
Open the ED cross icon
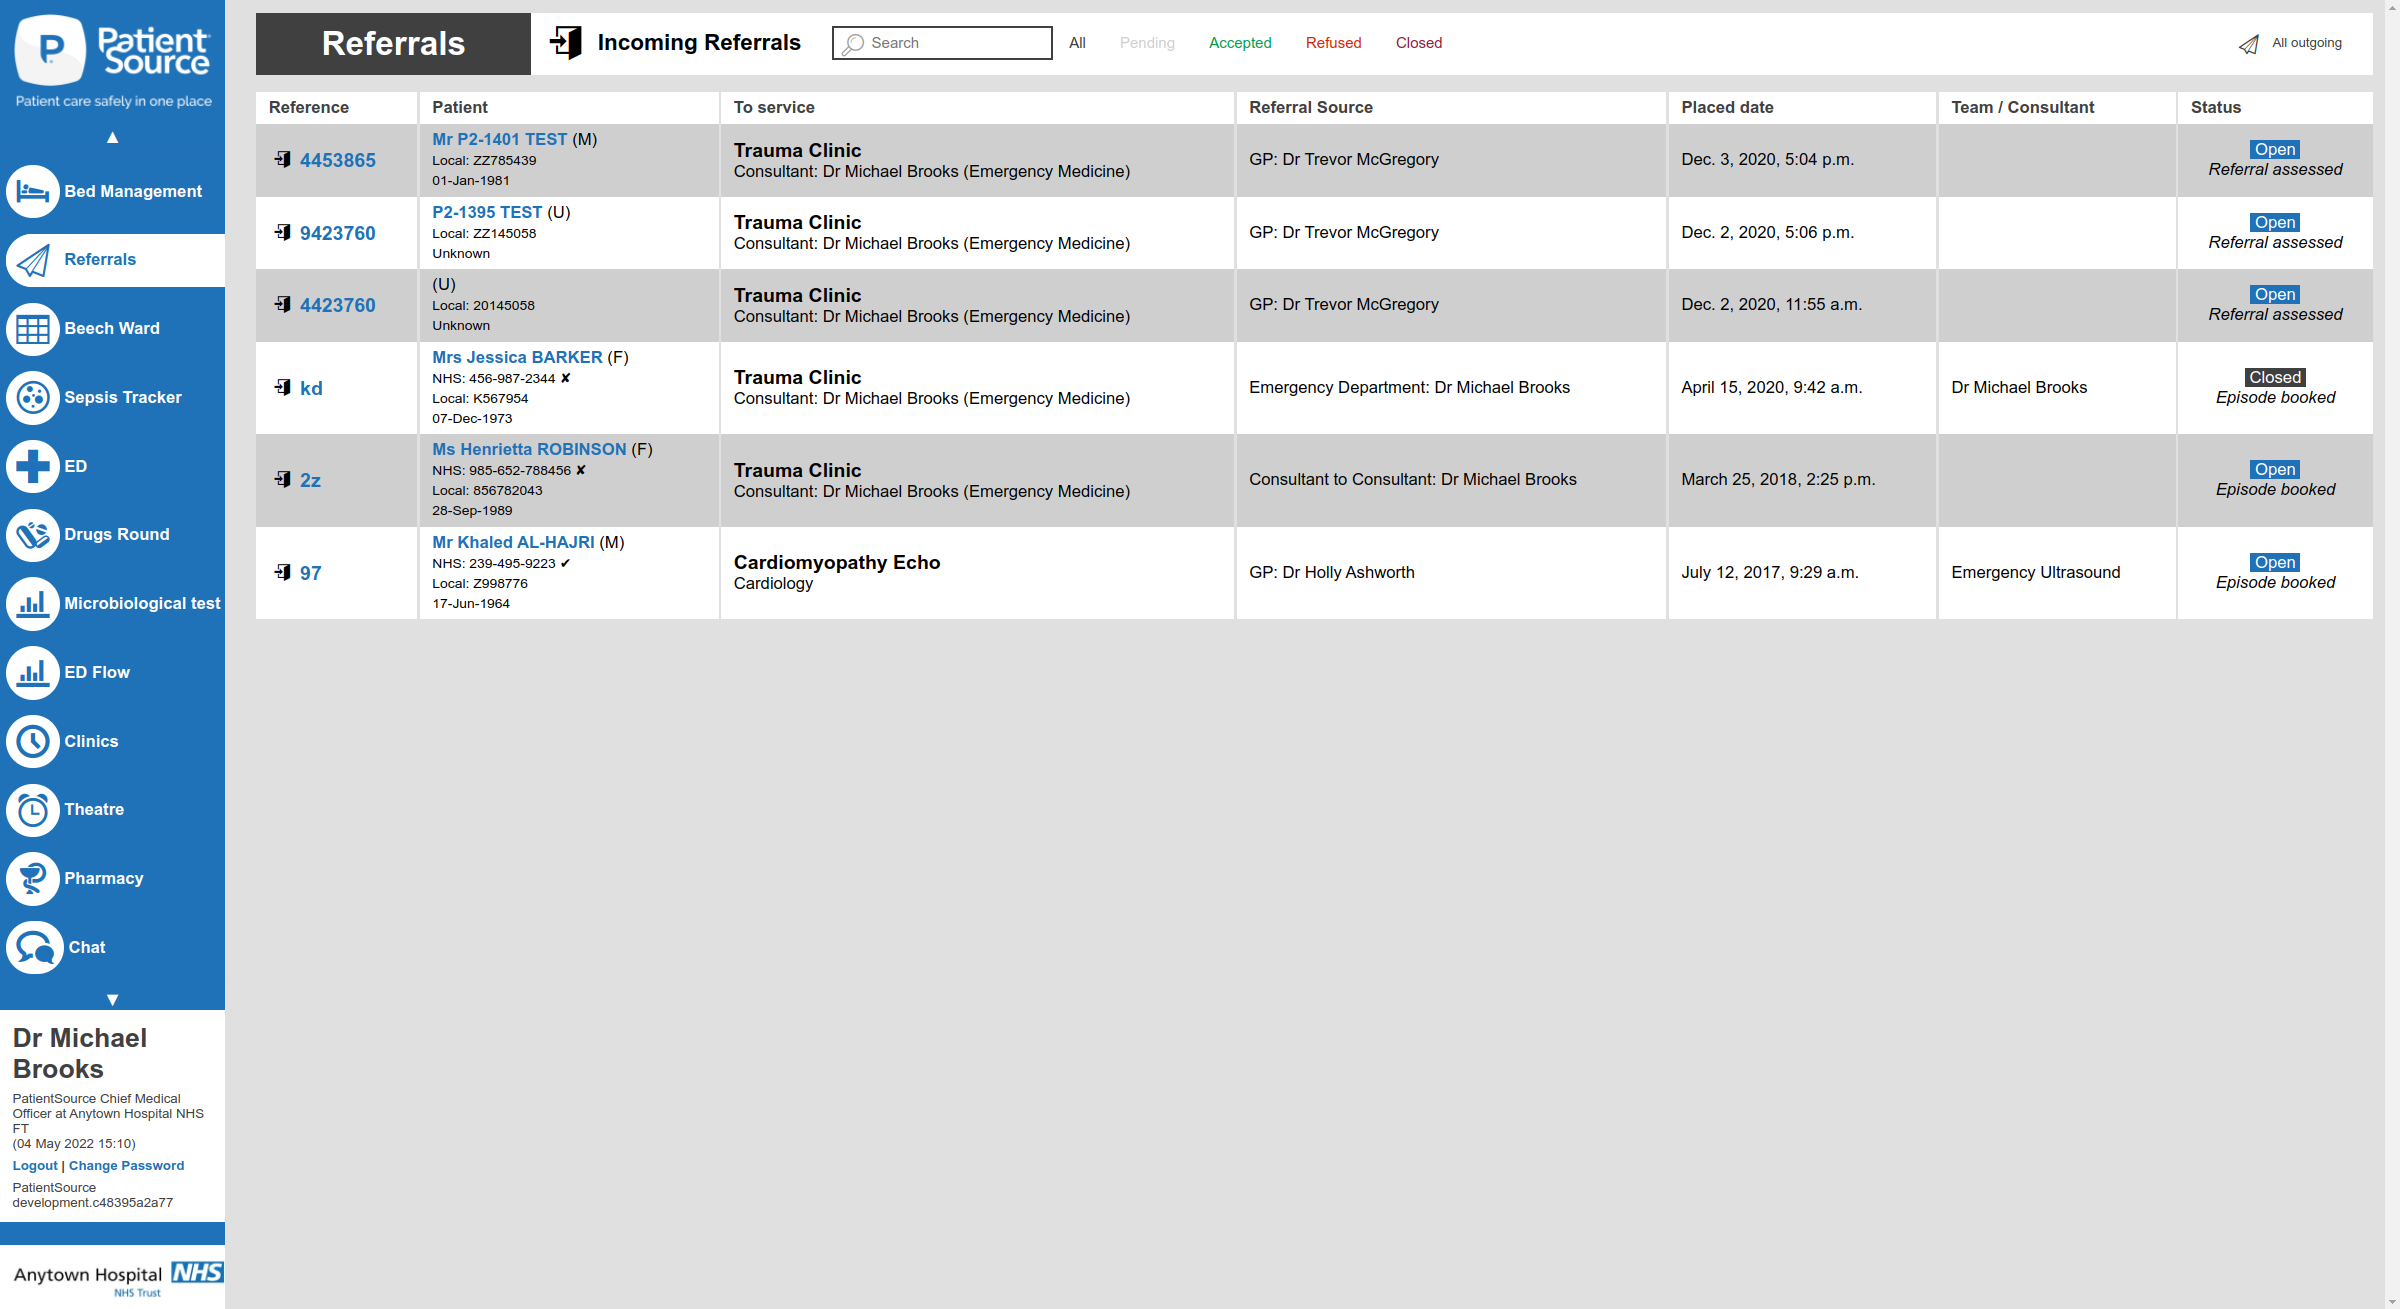coord(33,466)
